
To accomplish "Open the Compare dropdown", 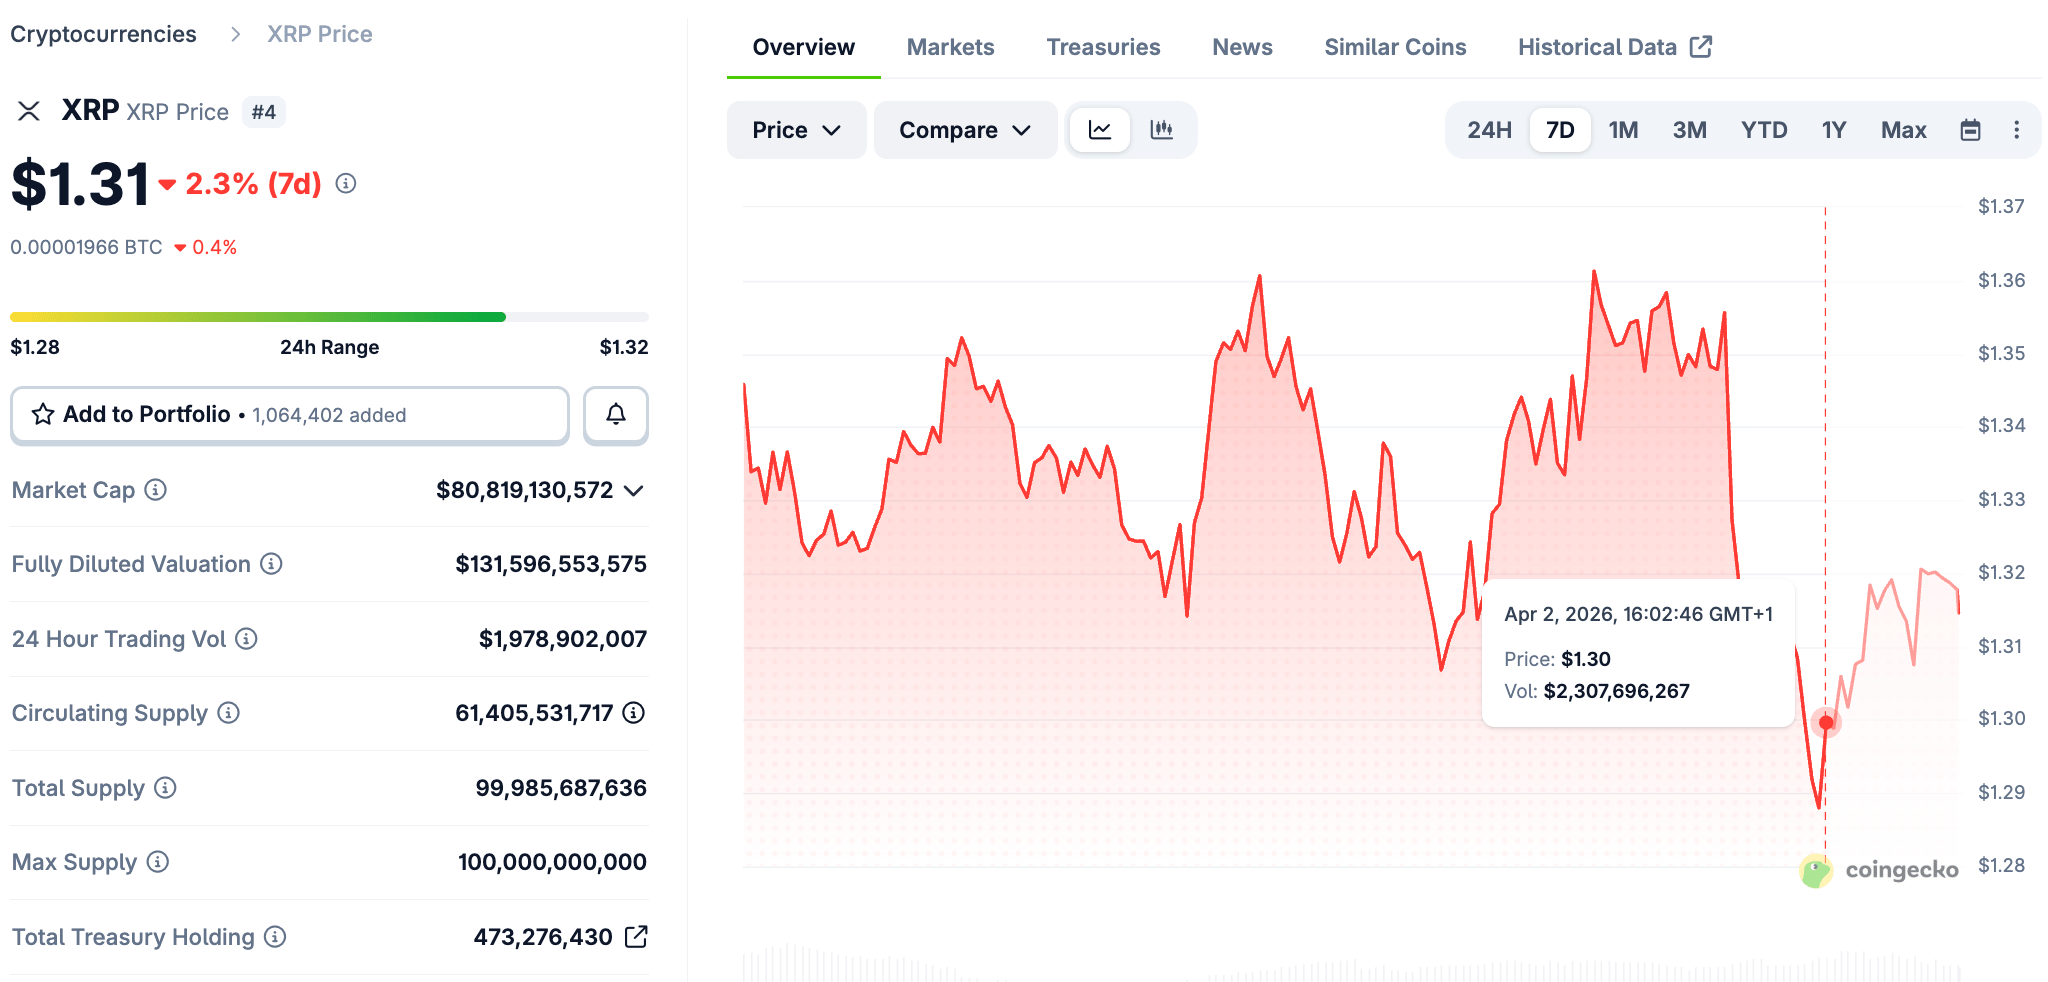I will pos(965,130).
